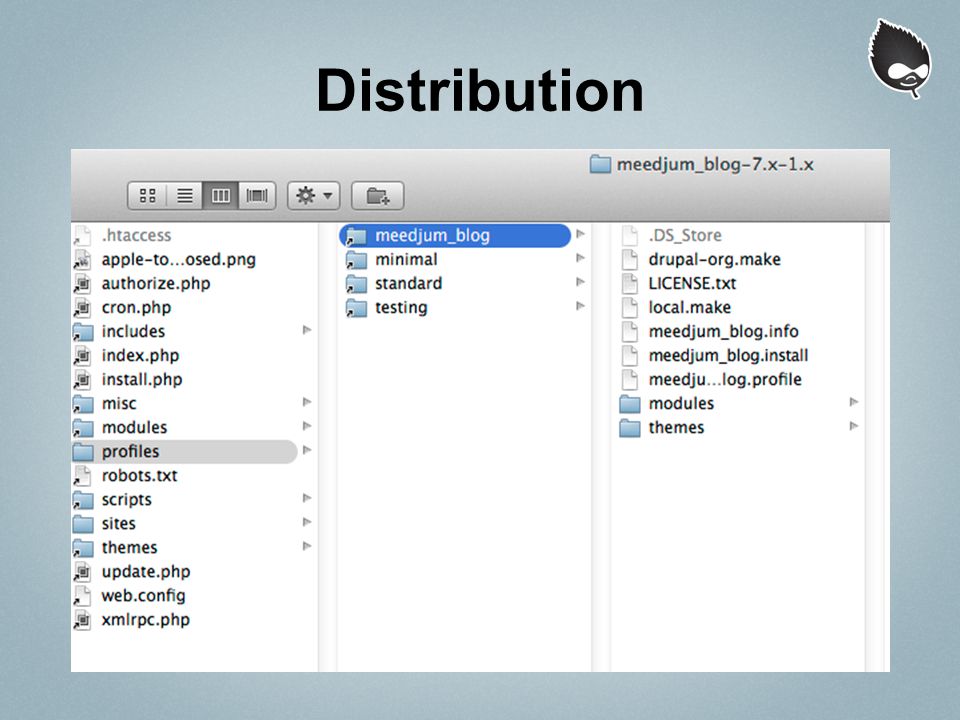Expand themes arrow in third column
The image size is (960, 720).
click(x=854, y=426)
